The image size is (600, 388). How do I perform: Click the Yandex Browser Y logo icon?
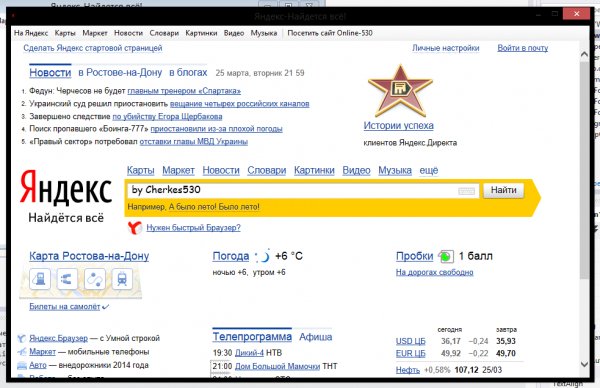click(x=135, y=228)
